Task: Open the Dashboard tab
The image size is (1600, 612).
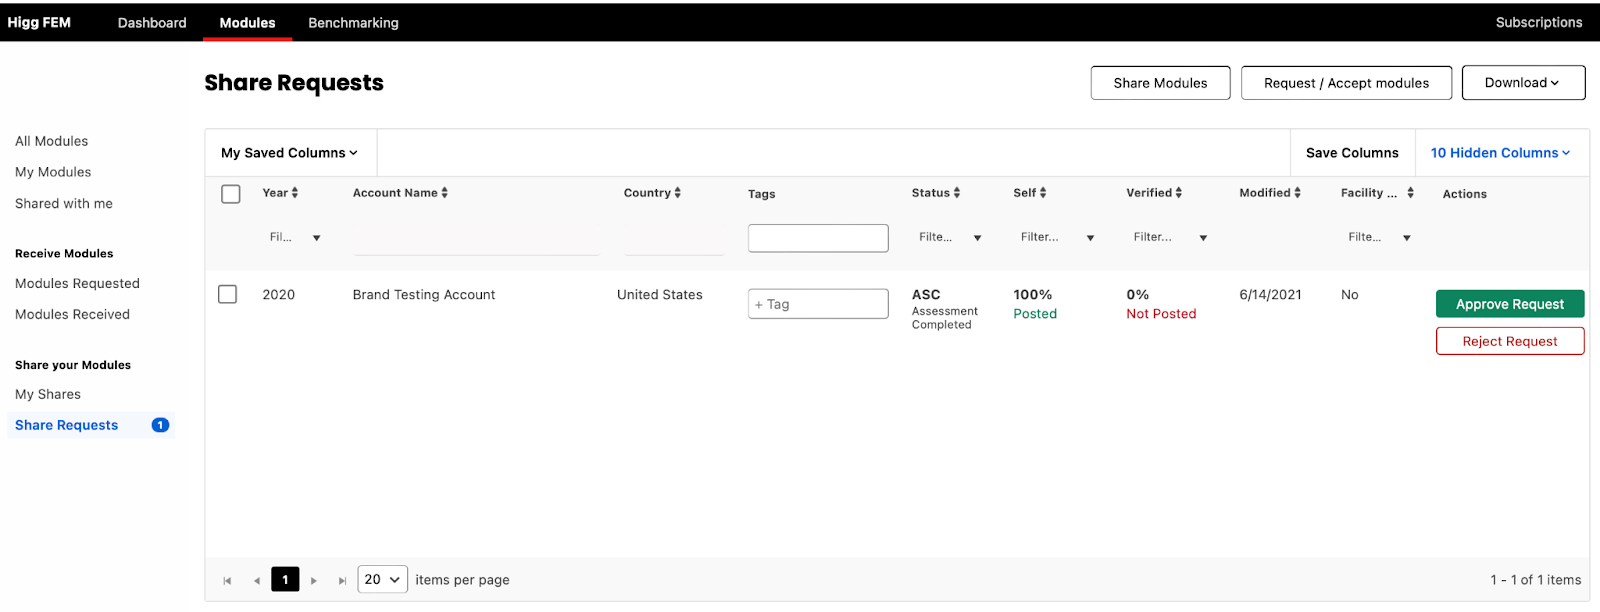Action: (152, 23)
